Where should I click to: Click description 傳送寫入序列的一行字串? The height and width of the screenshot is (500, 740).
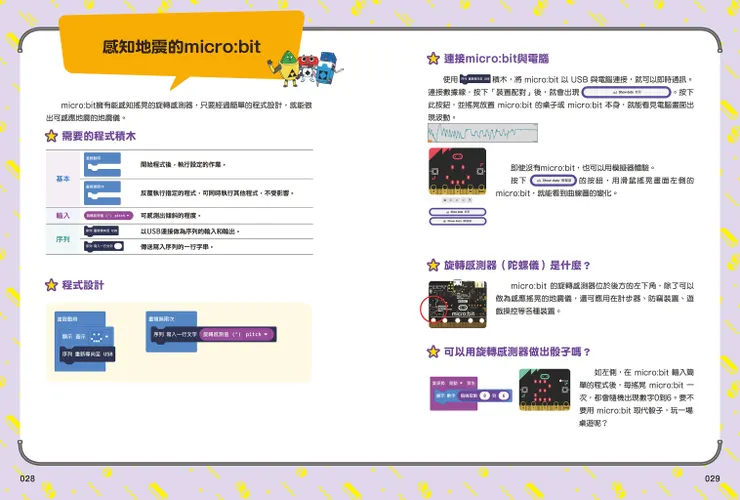coord(177,247)
